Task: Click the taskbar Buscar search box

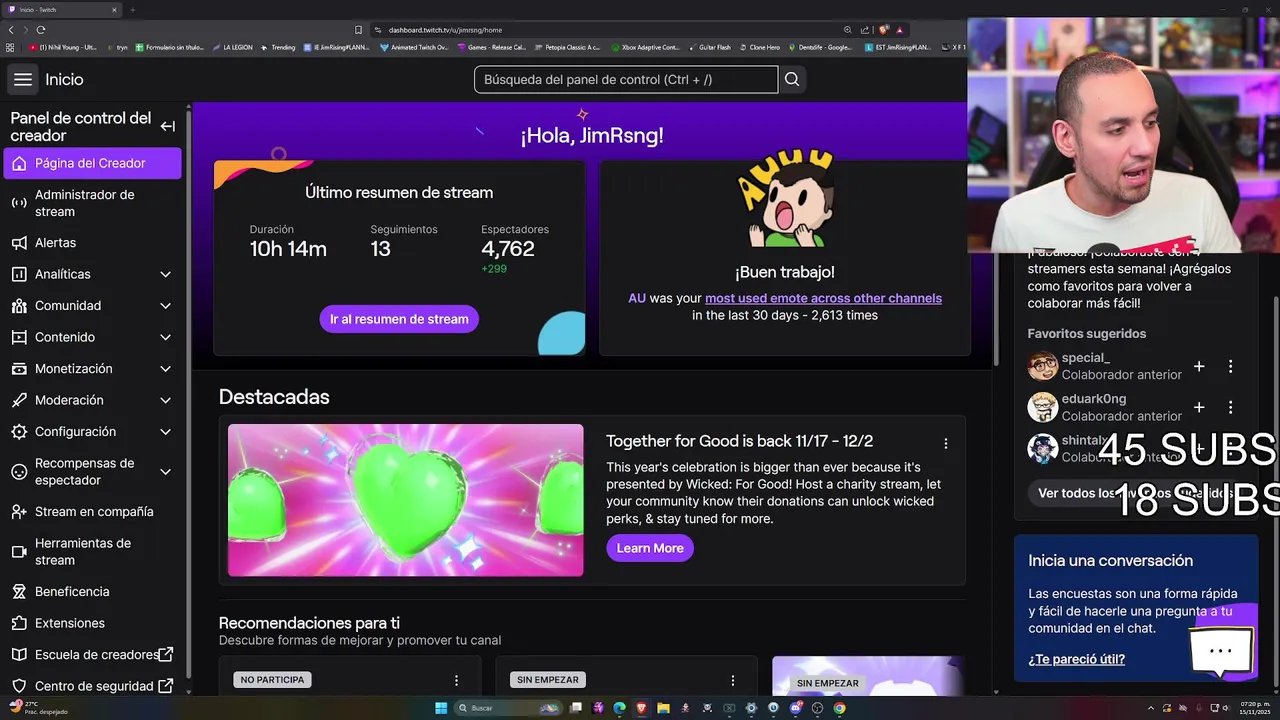Action: coord(508,708)
